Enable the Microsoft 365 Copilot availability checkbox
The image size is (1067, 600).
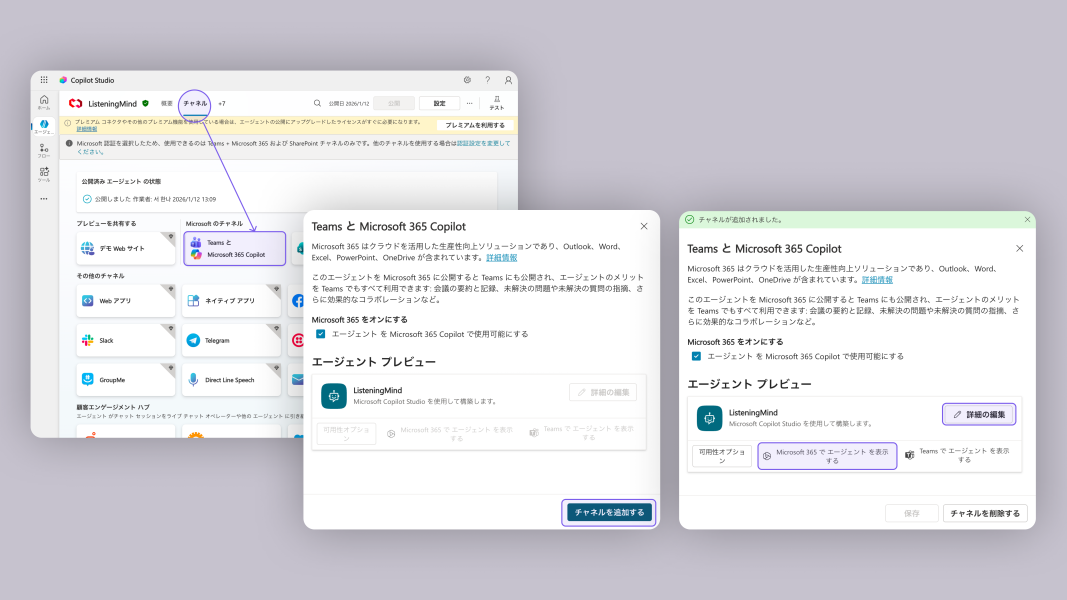pos(323,335)
